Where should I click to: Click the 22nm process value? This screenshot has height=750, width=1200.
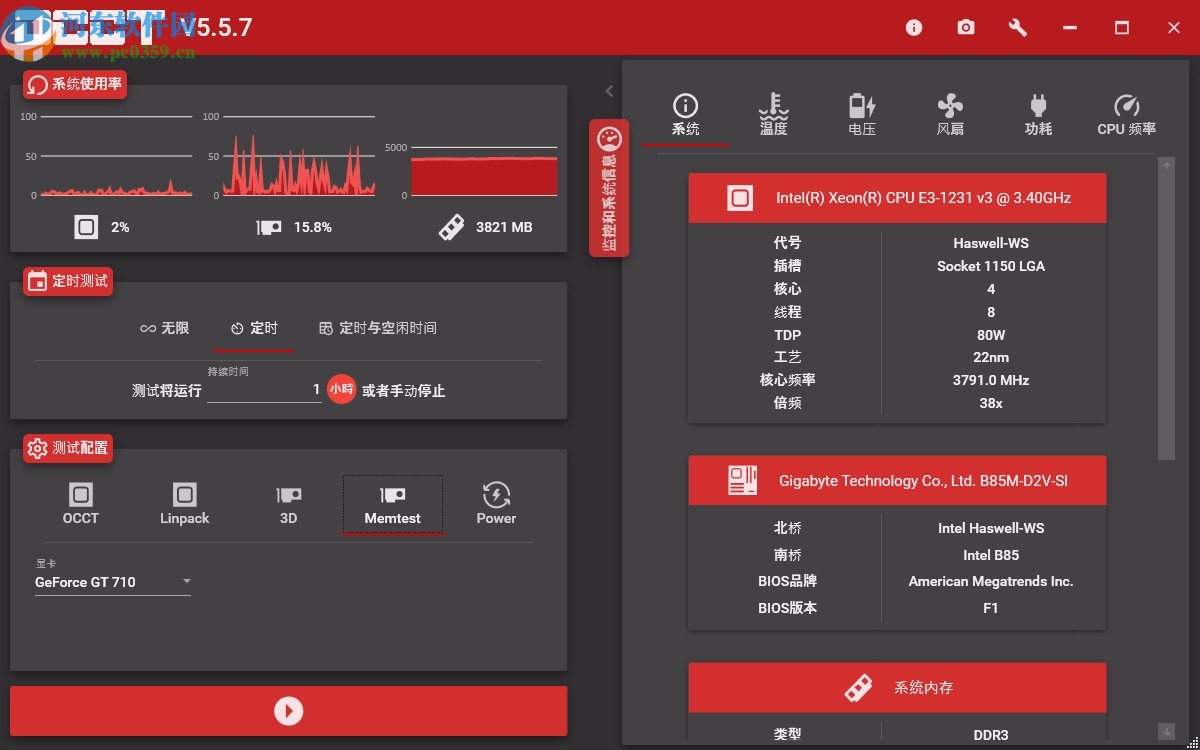pyautogui.click(x=991, y=357)
